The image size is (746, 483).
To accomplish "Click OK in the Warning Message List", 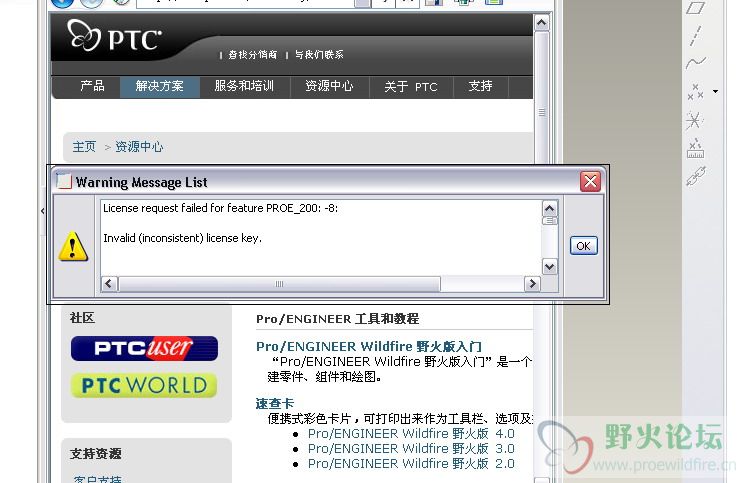I will pos(583,246).
